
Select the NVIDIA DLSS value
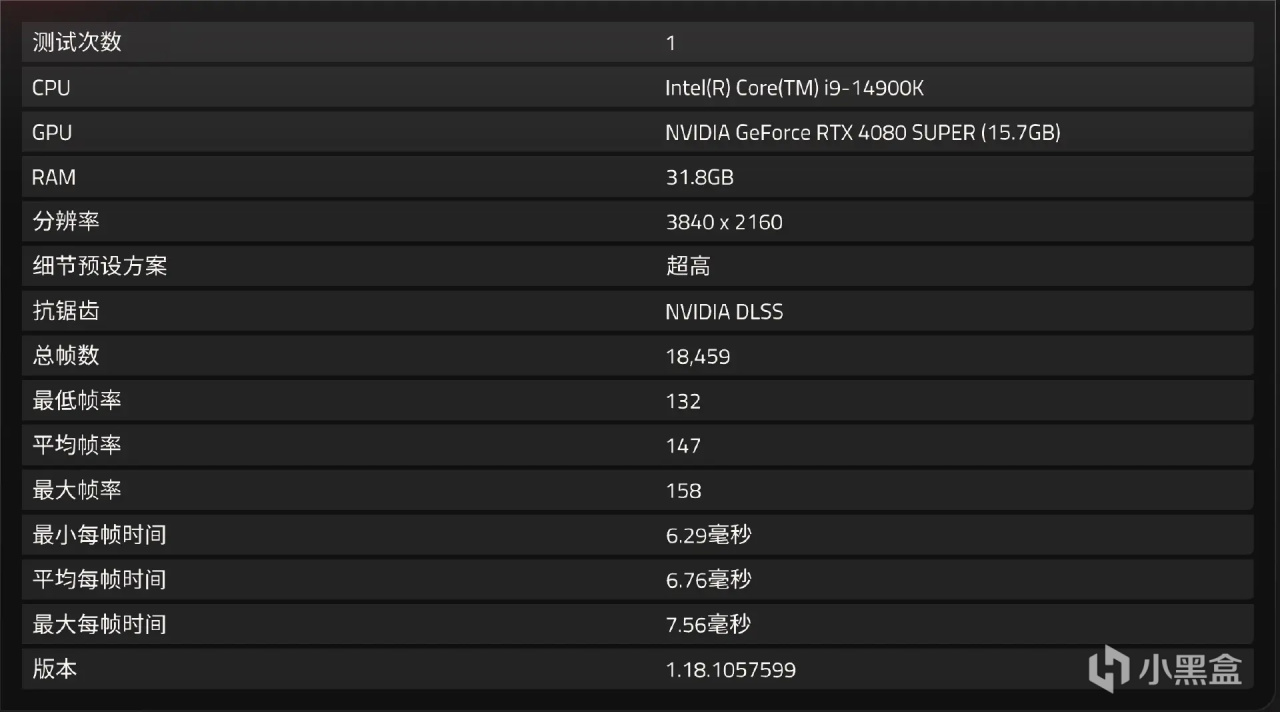point(724,312)
